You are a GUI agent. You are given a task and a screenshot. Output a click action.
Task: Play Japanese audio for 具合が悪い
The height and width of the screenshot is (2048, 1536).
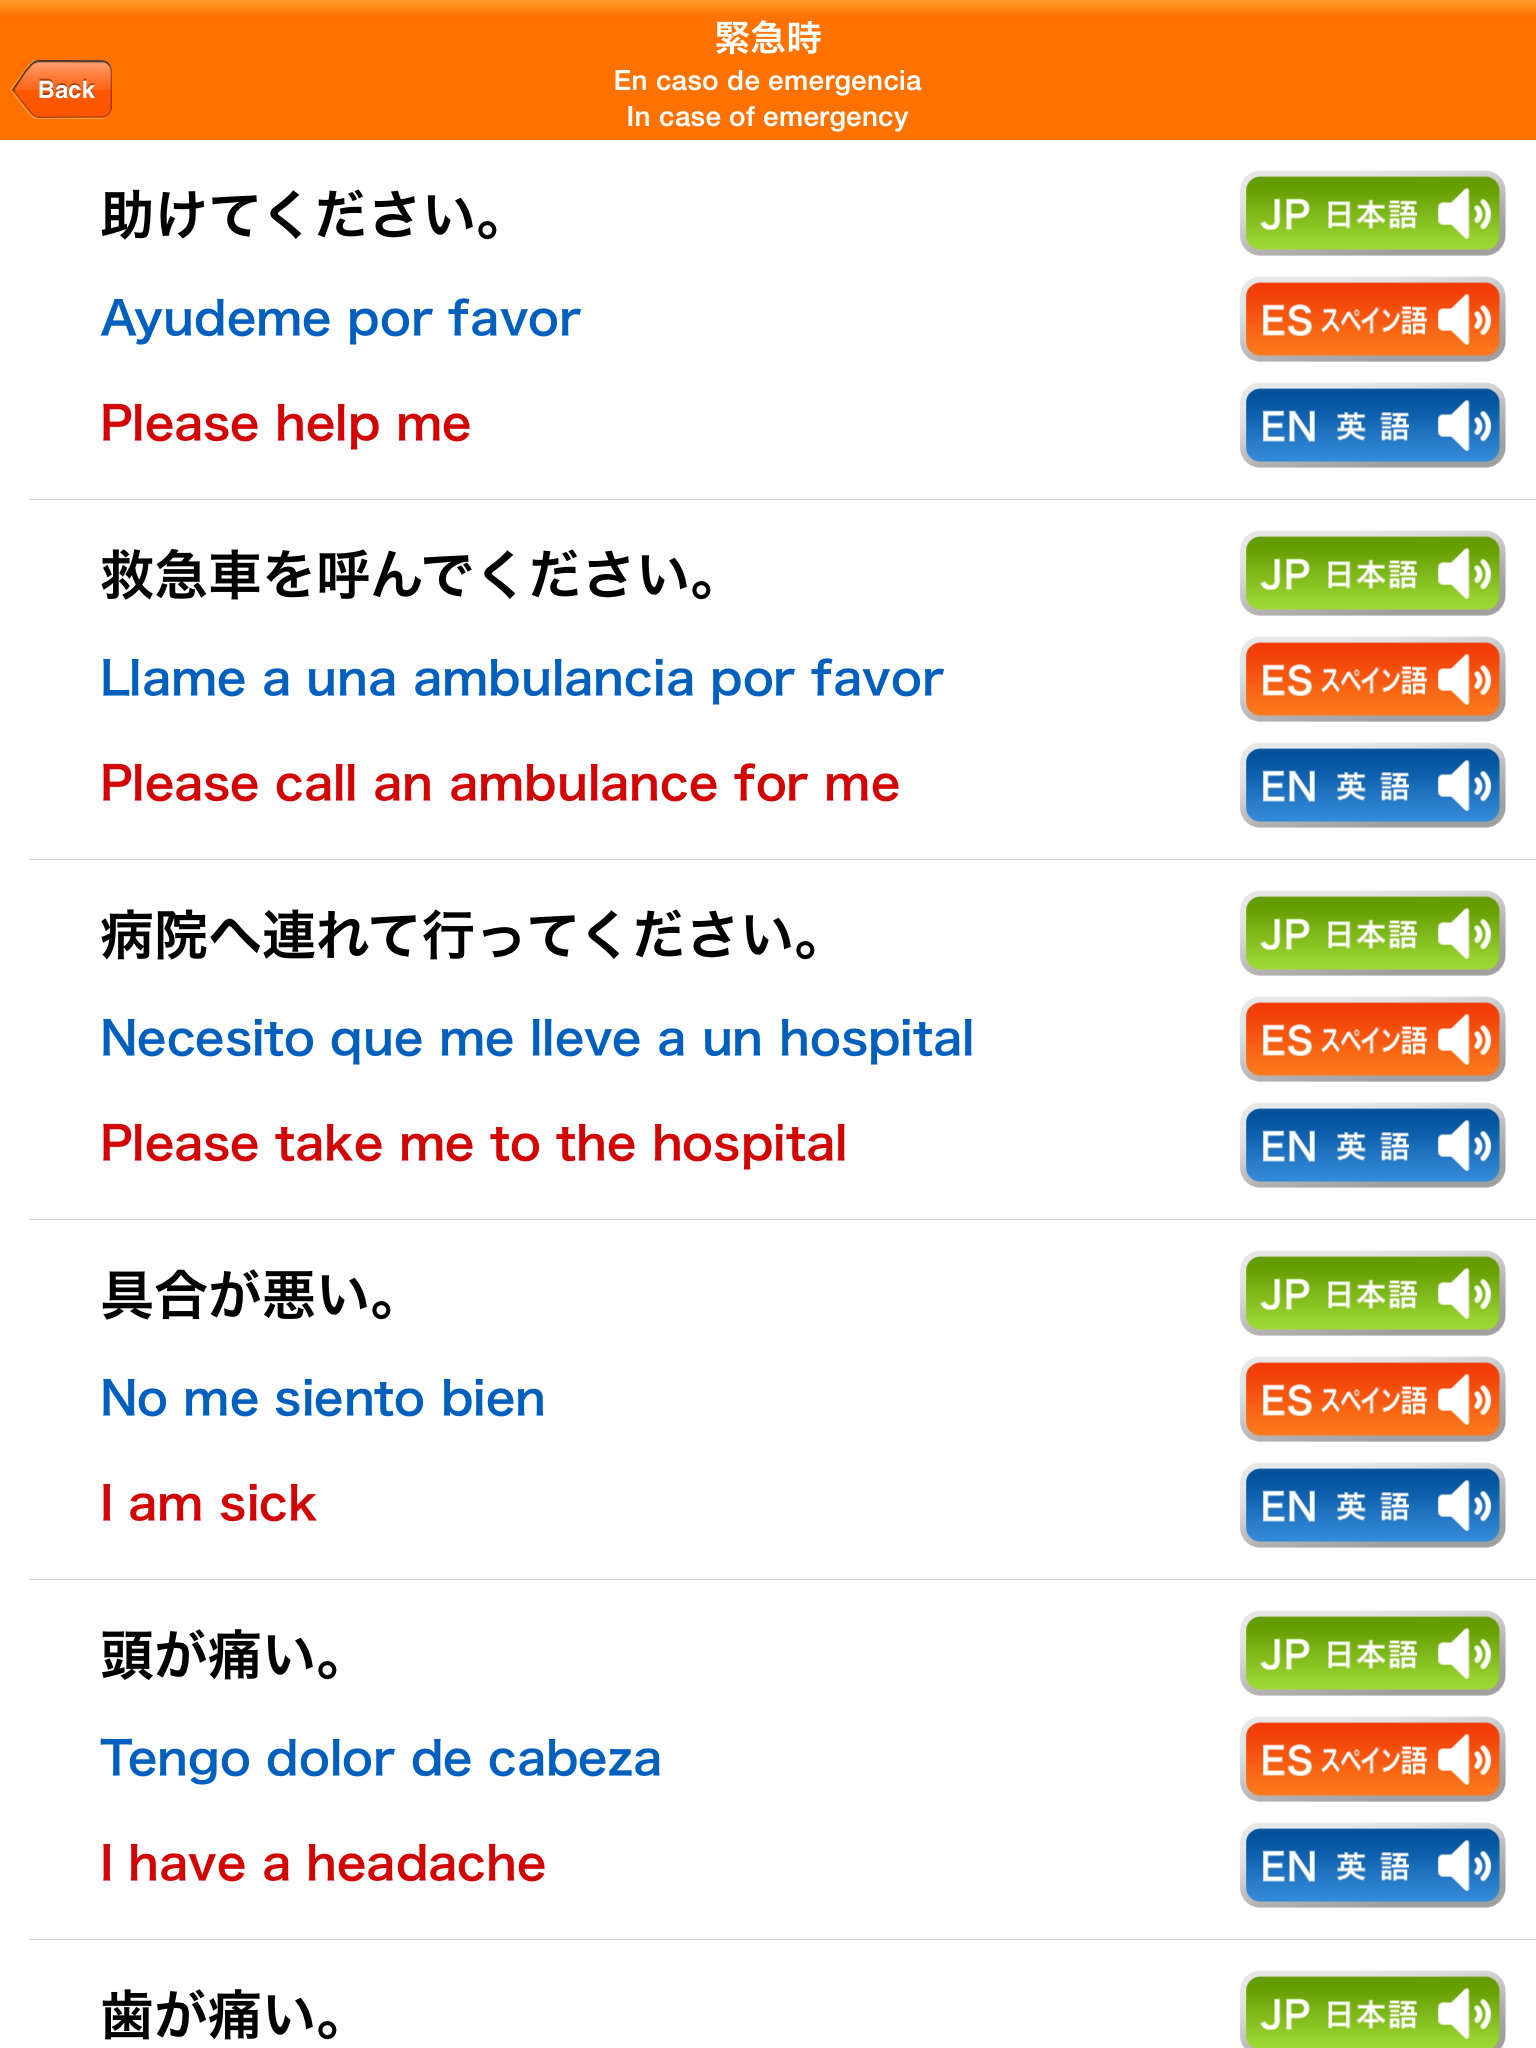[1372, 1293]
